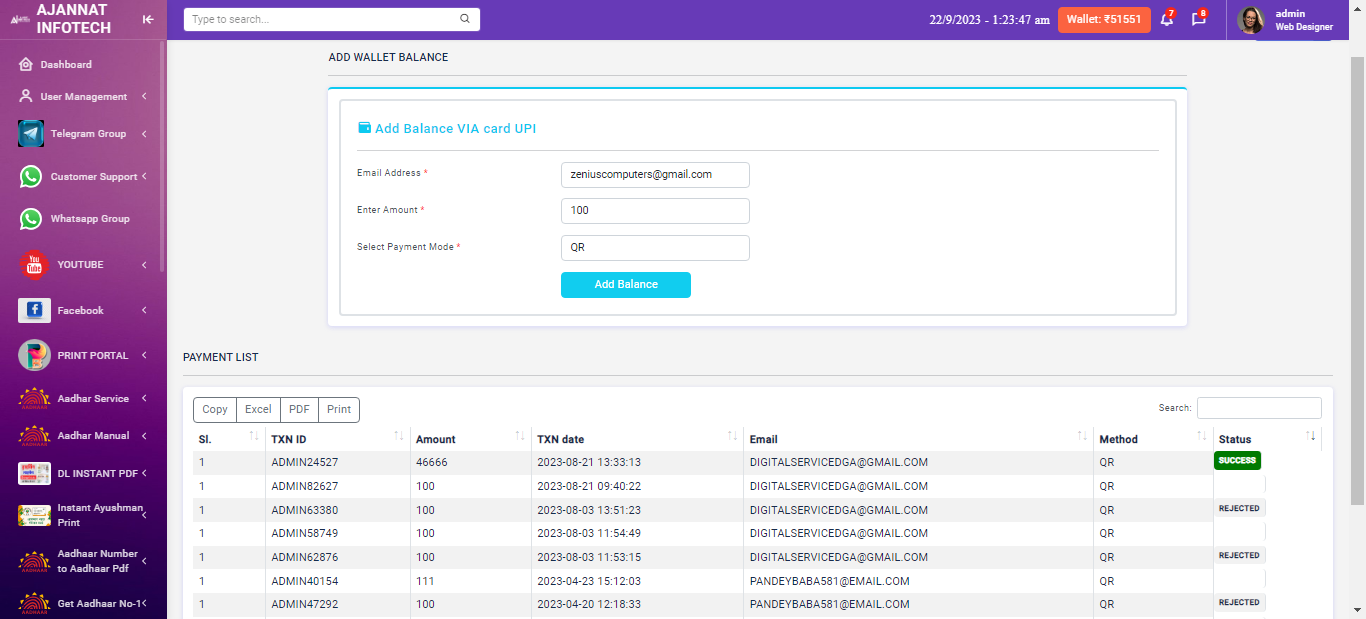Expand the User Management menu
Image resolution: width=1366 pixels, height=619 pixels.
click(84, 97)
